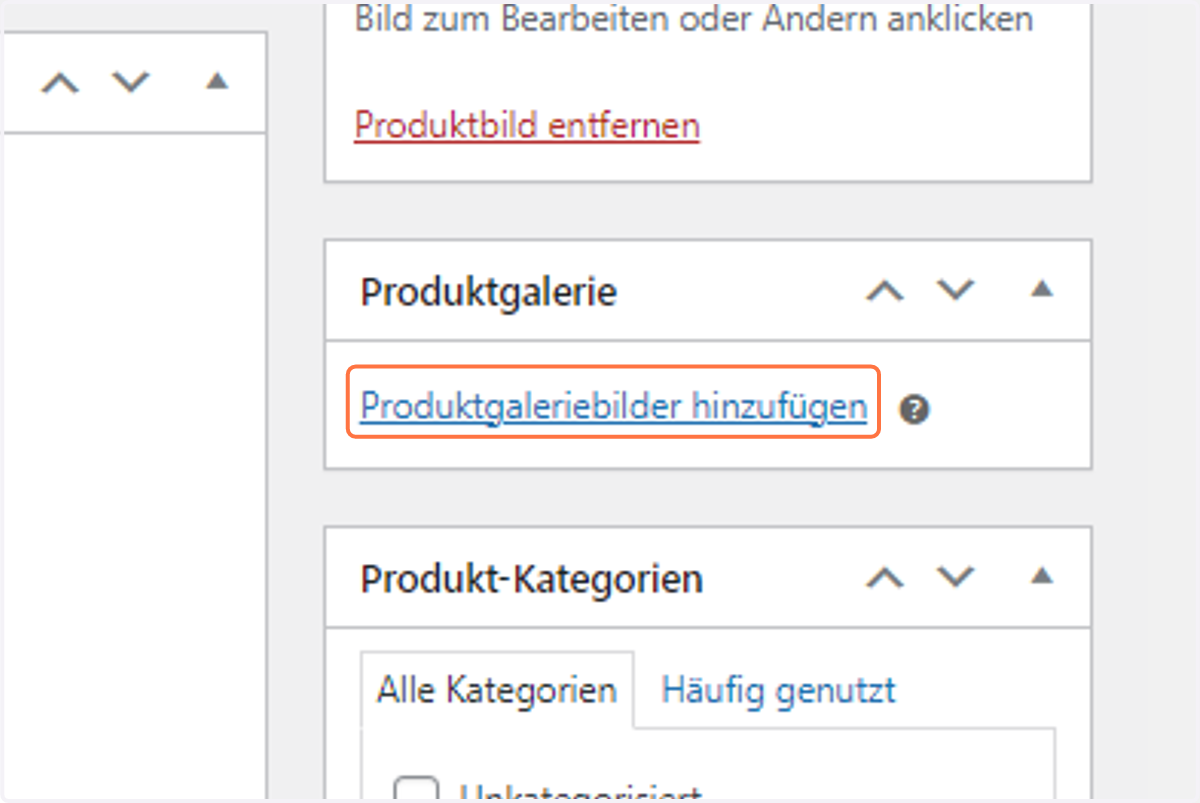
Task: Click Produkt-Kategorien panel heading
Action: coord(532,579)
